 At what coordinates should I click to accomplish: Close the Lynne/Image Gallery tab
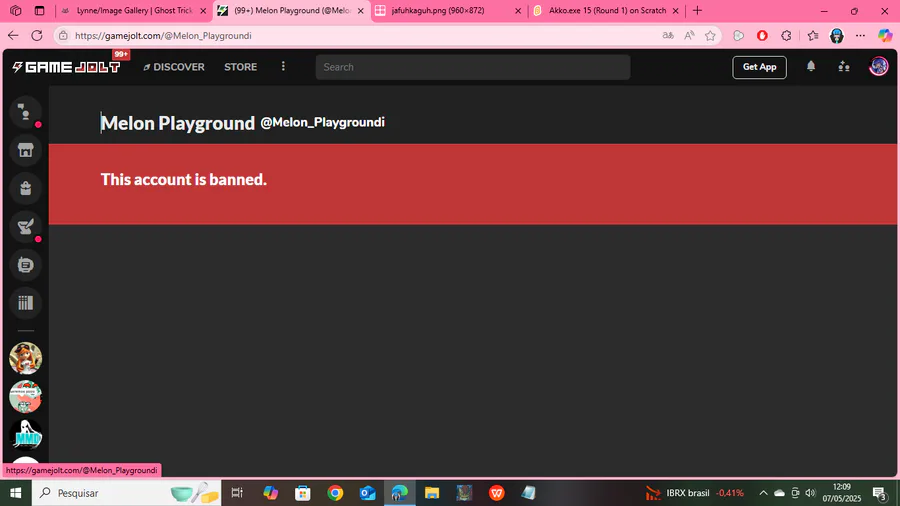pos(203,10)
